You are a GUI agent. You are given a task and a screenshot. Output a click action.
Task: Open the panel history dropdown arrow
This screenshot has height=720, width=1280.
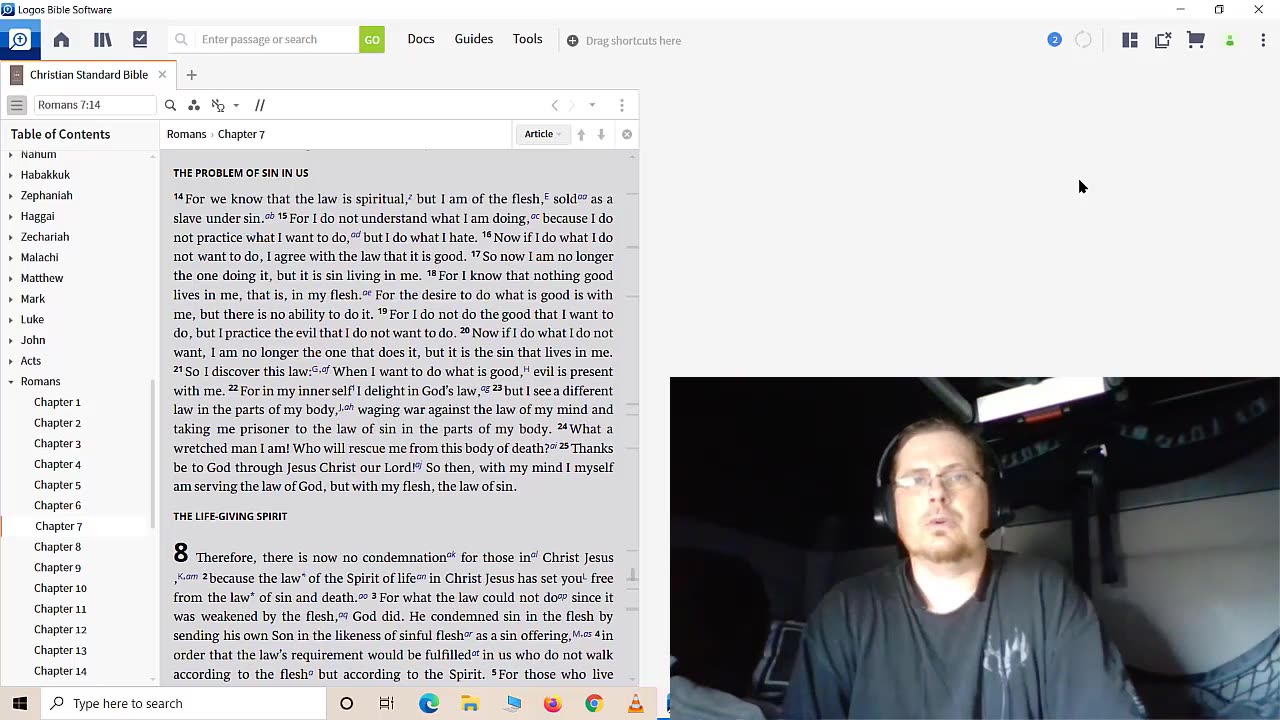click(x=592, y=105)
